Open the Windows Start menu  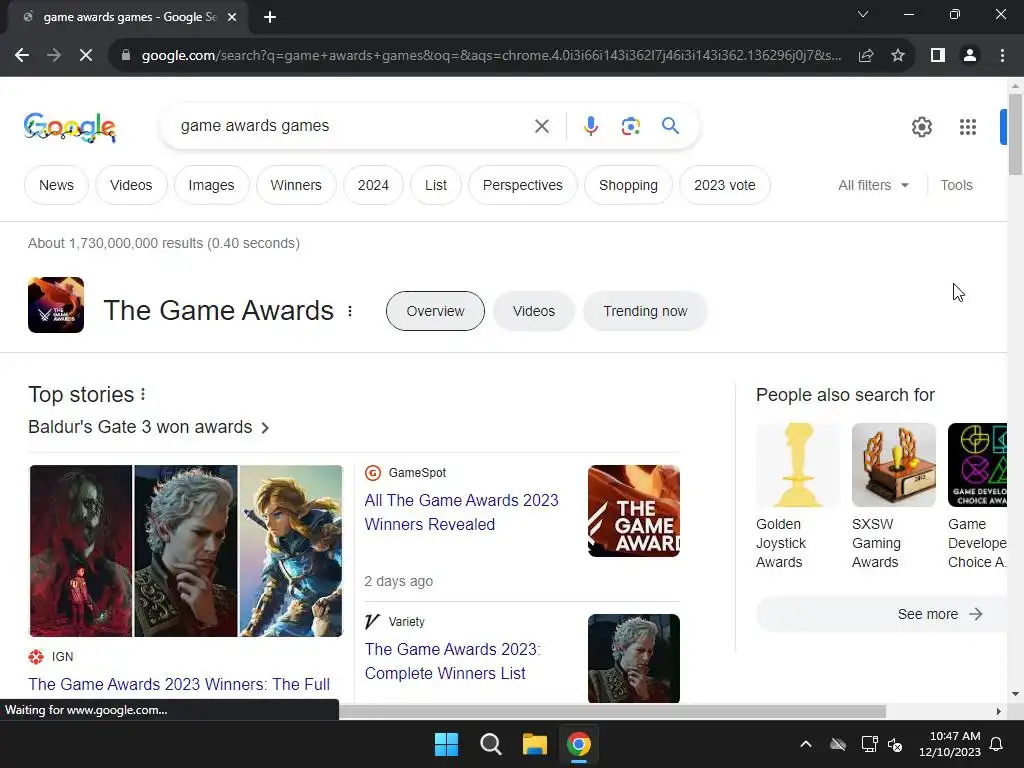click(x=447, y=744)
